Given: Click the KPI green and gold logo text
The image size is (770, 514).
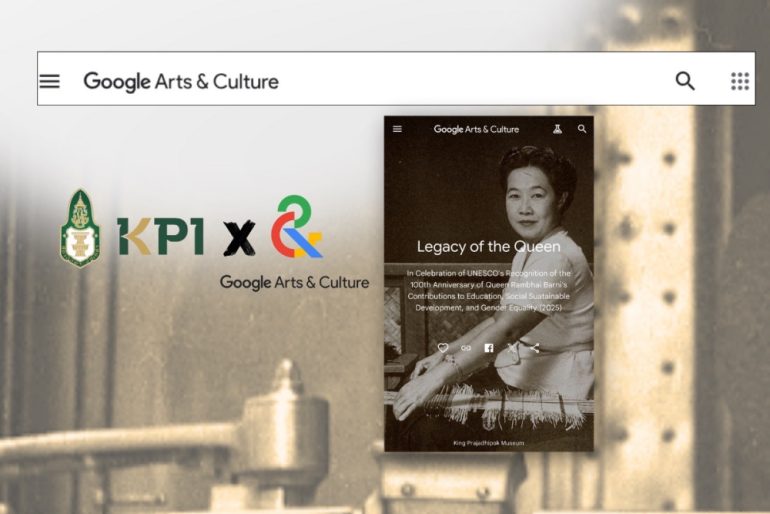Looking at the screenshot, I should (x=160, y=236).
